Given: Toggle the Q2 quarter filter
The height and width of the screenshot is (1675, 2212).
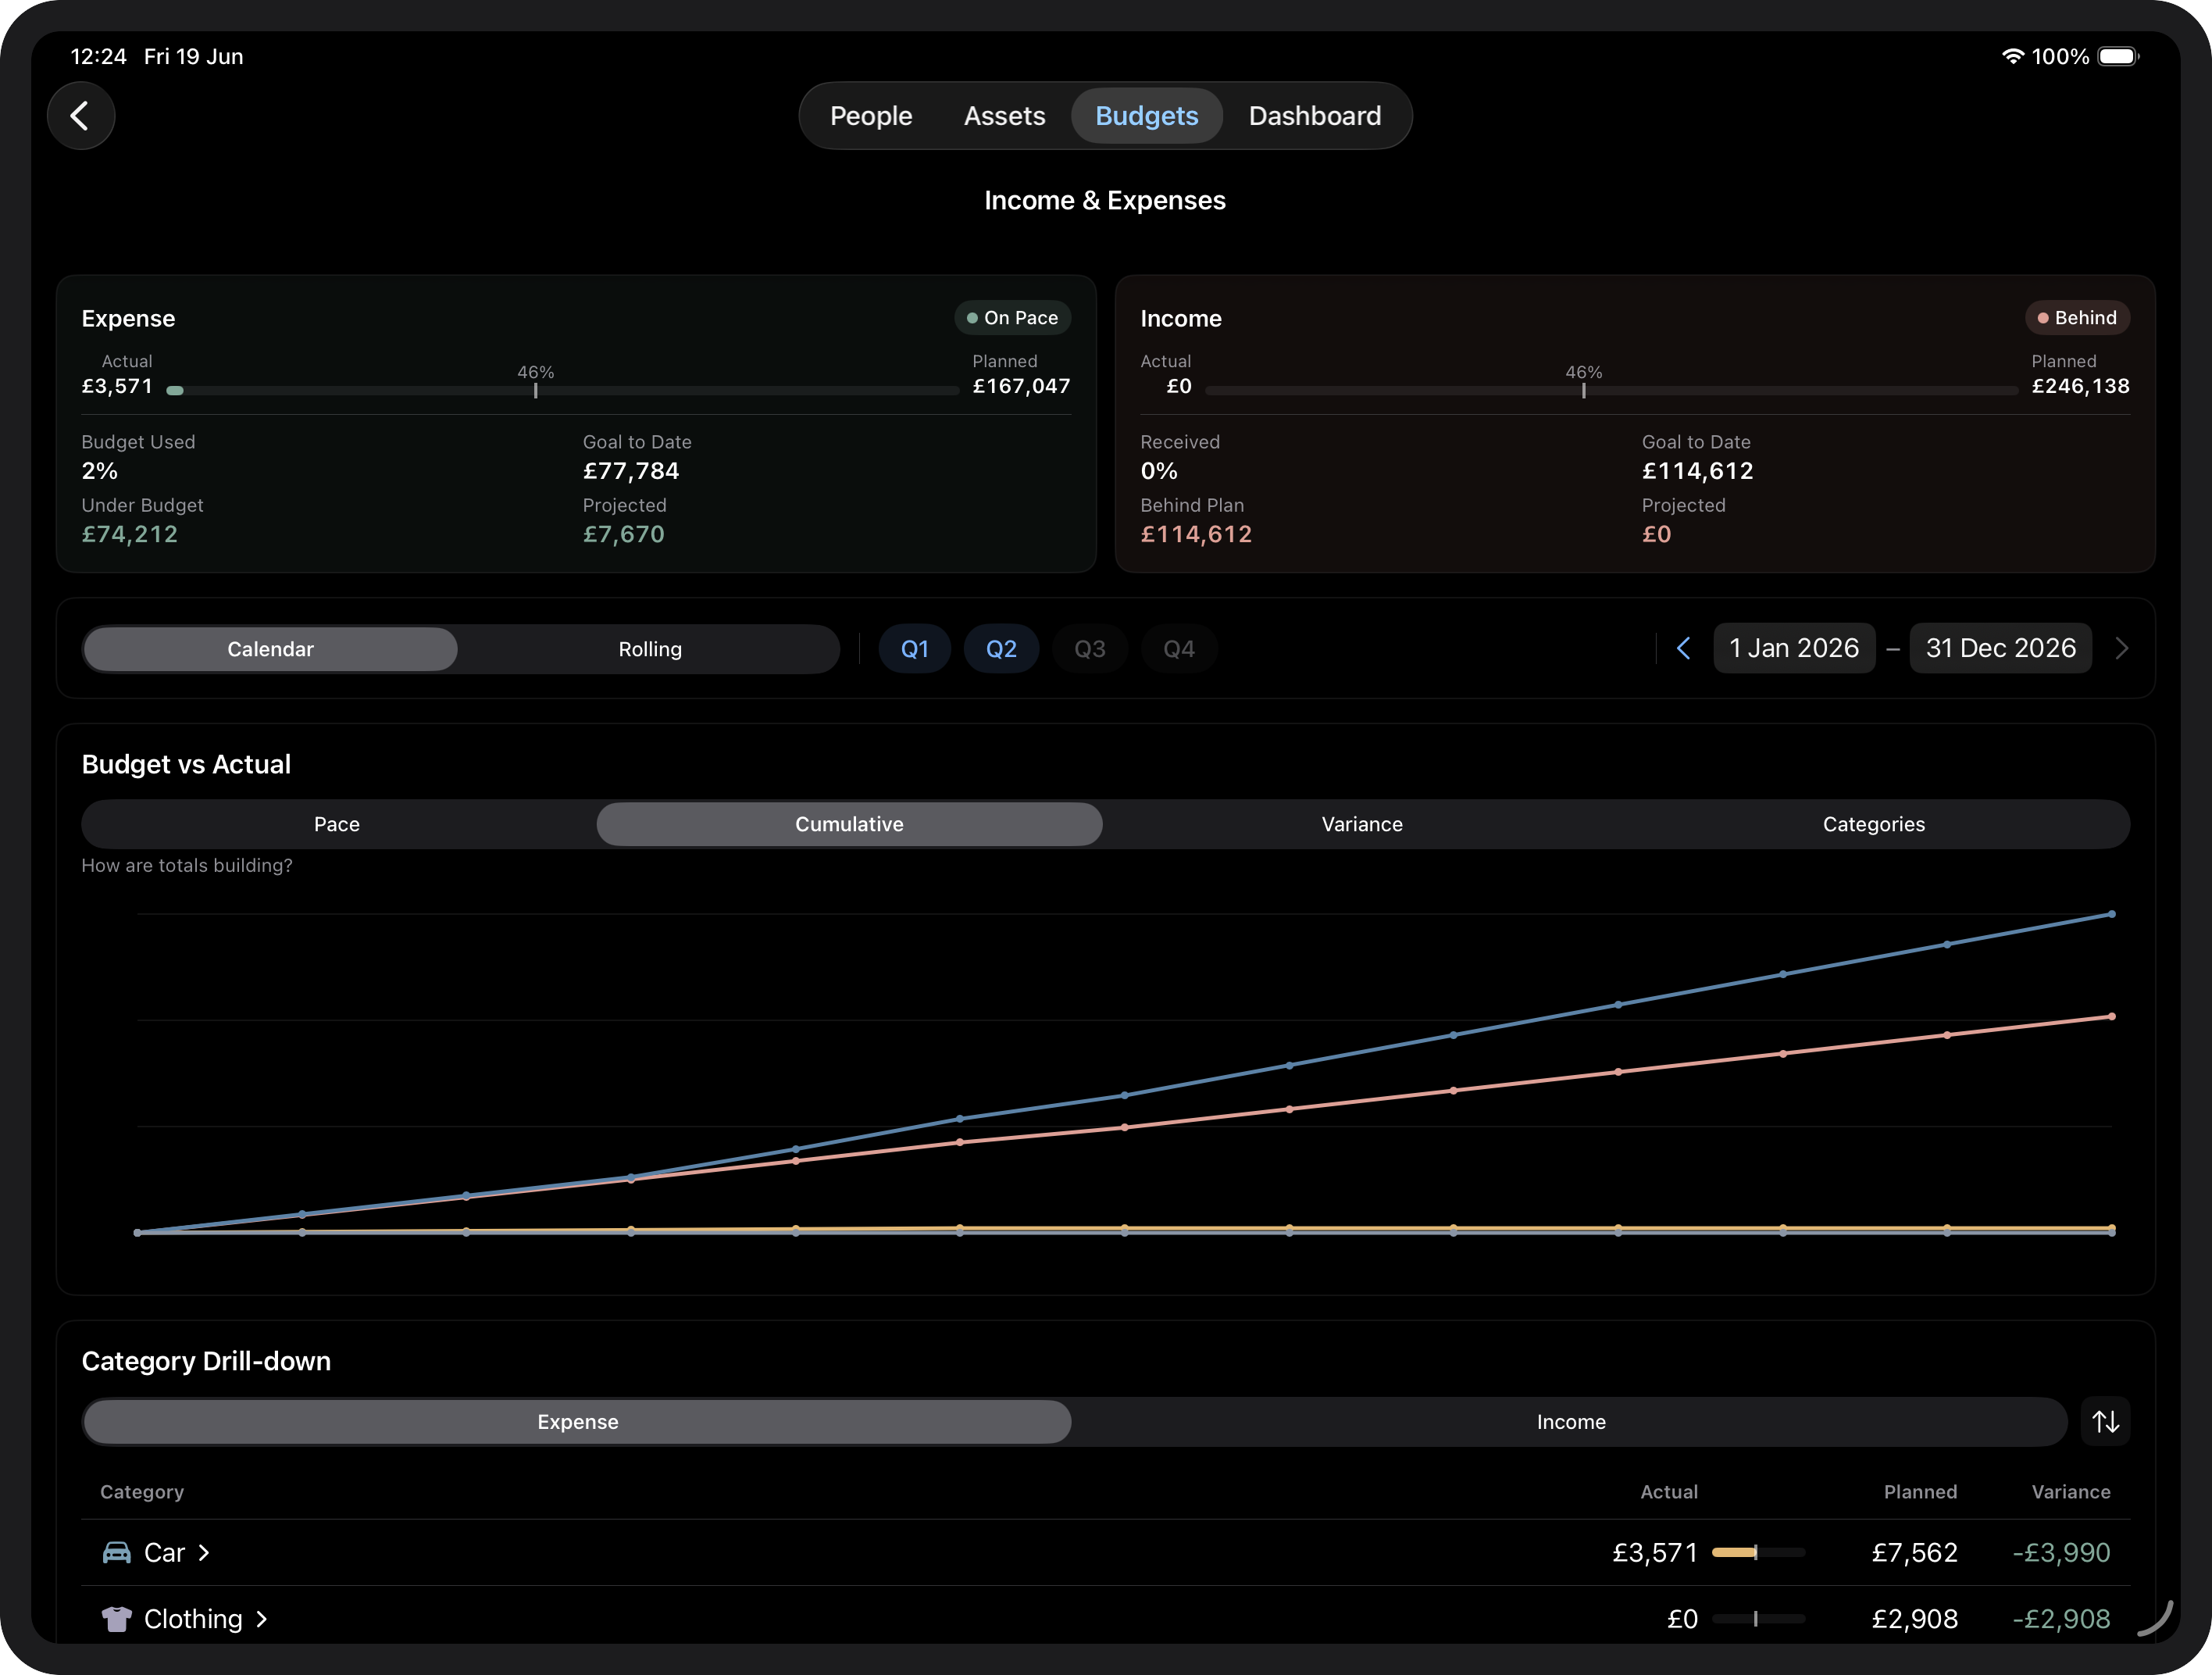Looking at the screenshot, I should [1001, 649].
